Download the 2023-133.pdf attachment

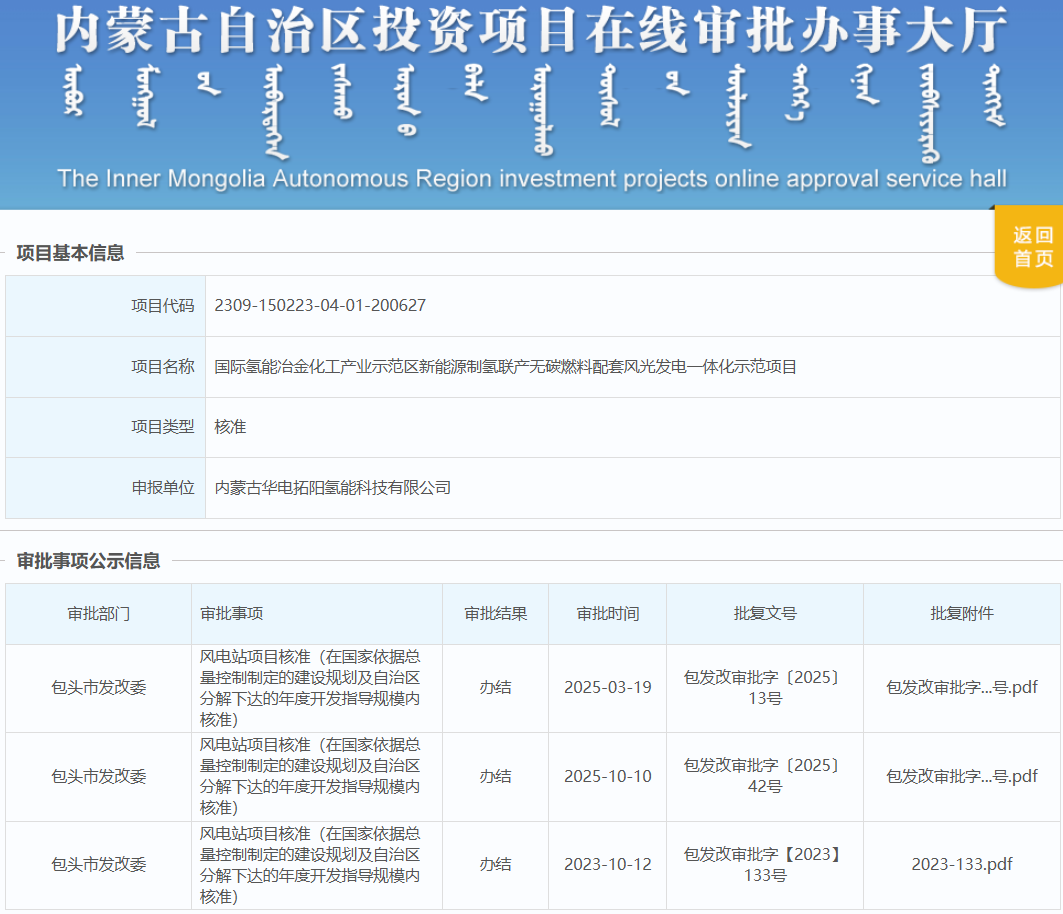(961, 864)
